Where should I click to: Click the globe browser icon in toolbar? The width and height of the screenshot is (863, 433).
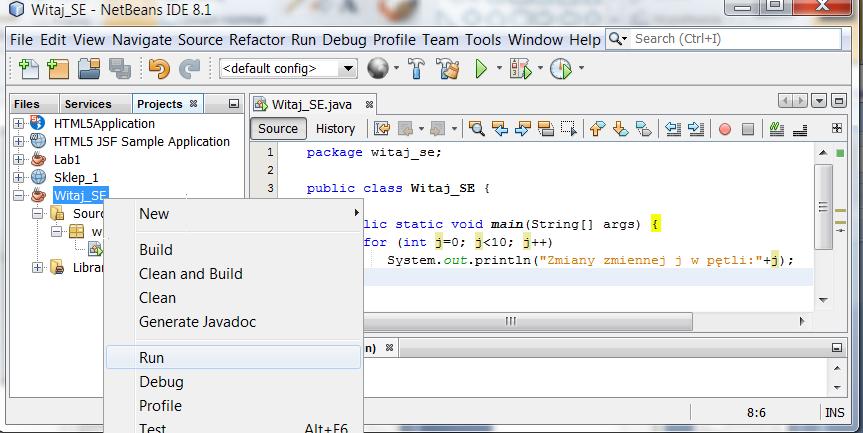[x=378, y=68]
